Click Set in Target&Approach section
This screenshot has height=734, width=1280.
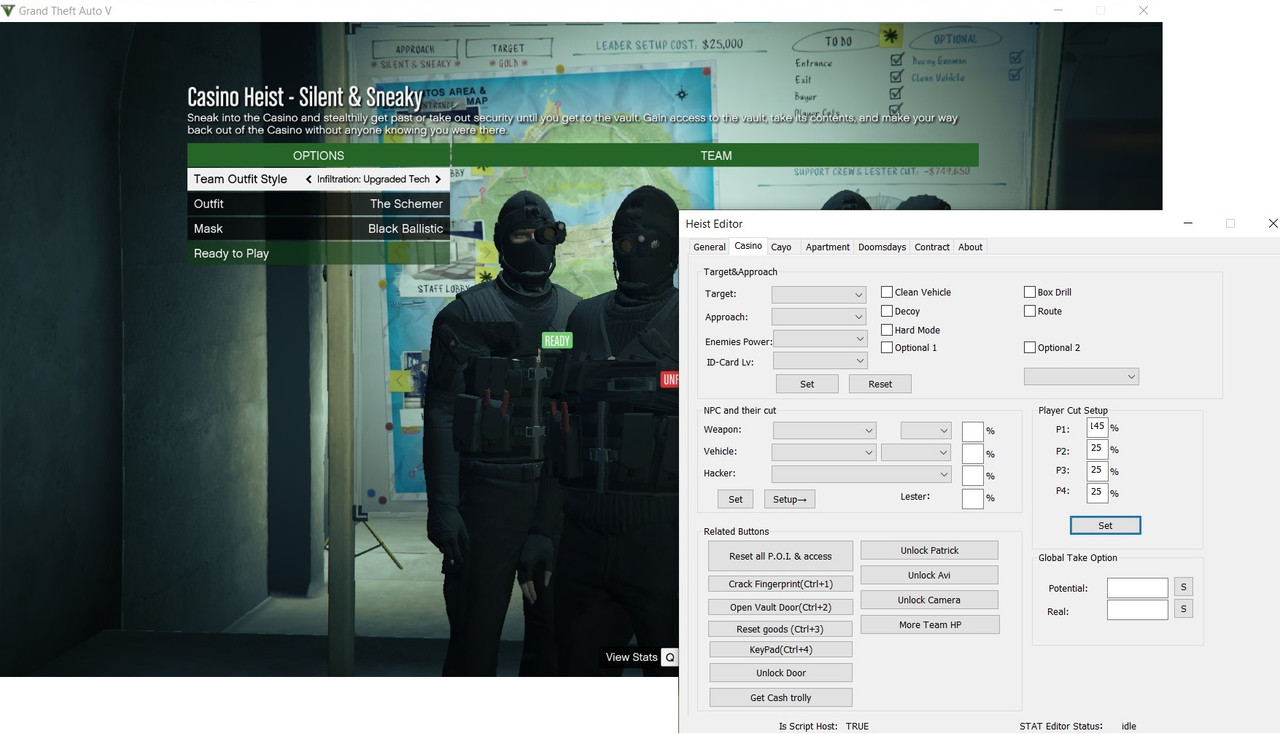[807, 384]
